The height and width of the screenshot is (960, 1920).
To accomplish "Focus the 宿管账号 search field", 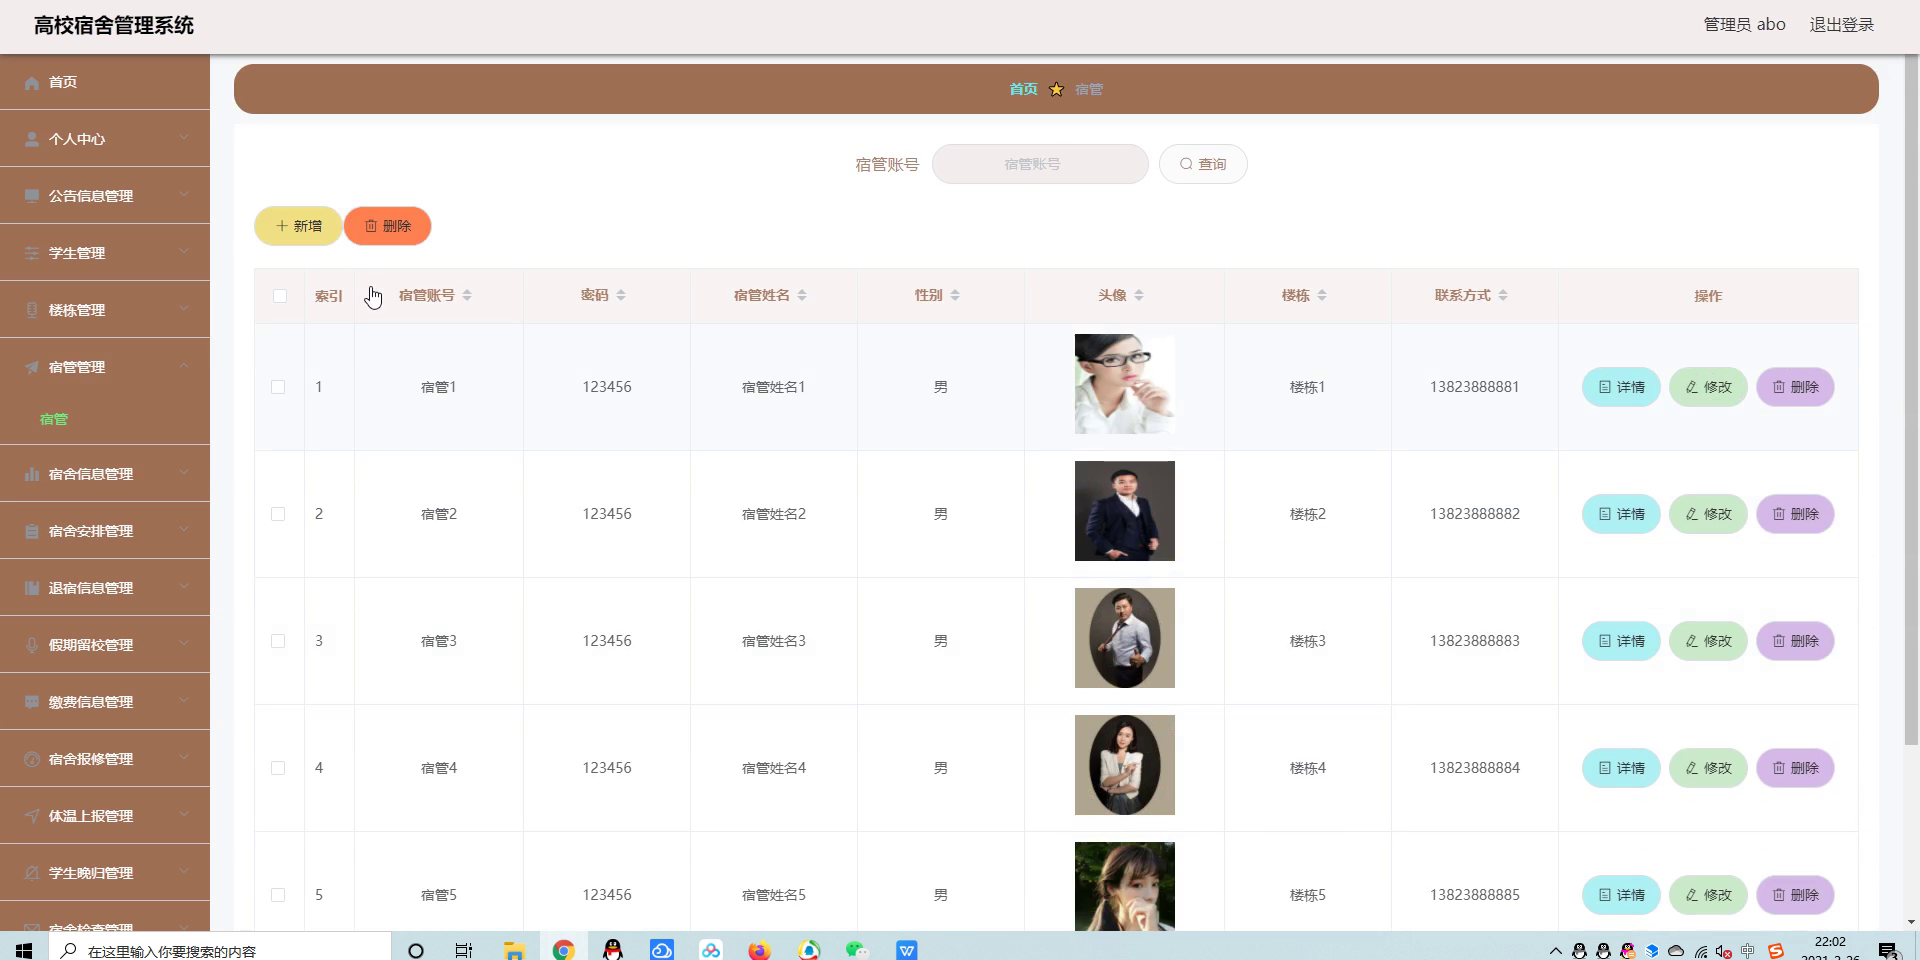I will pos(1040,164).
